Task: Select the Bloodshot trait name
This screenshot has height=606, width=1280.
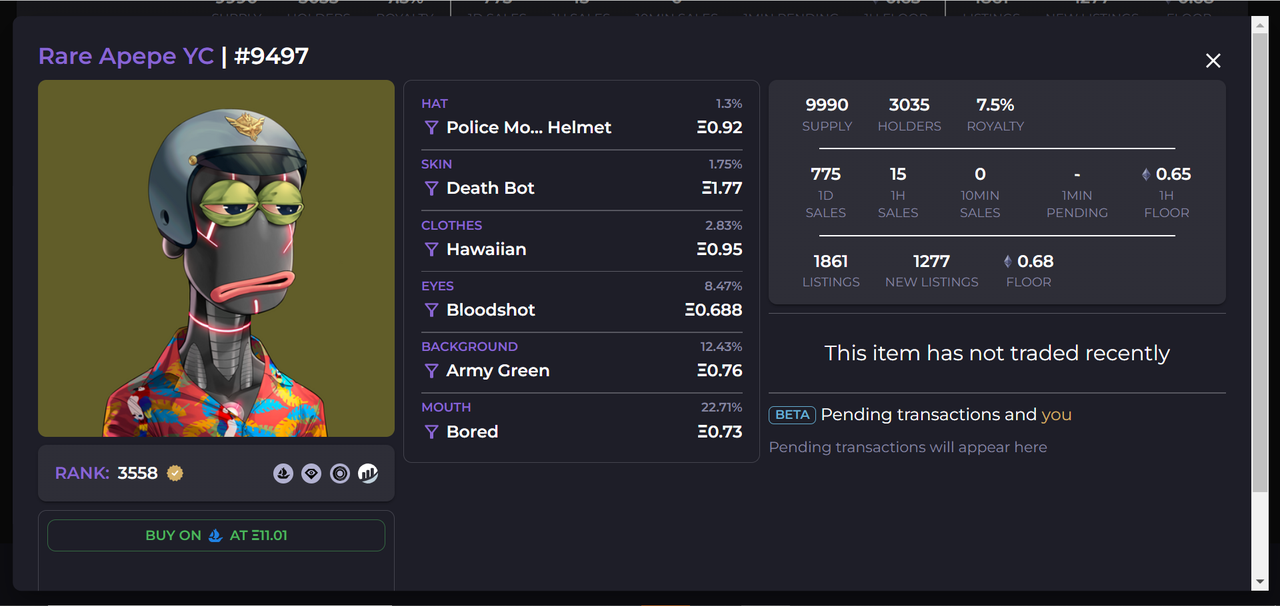Action: 491,310
